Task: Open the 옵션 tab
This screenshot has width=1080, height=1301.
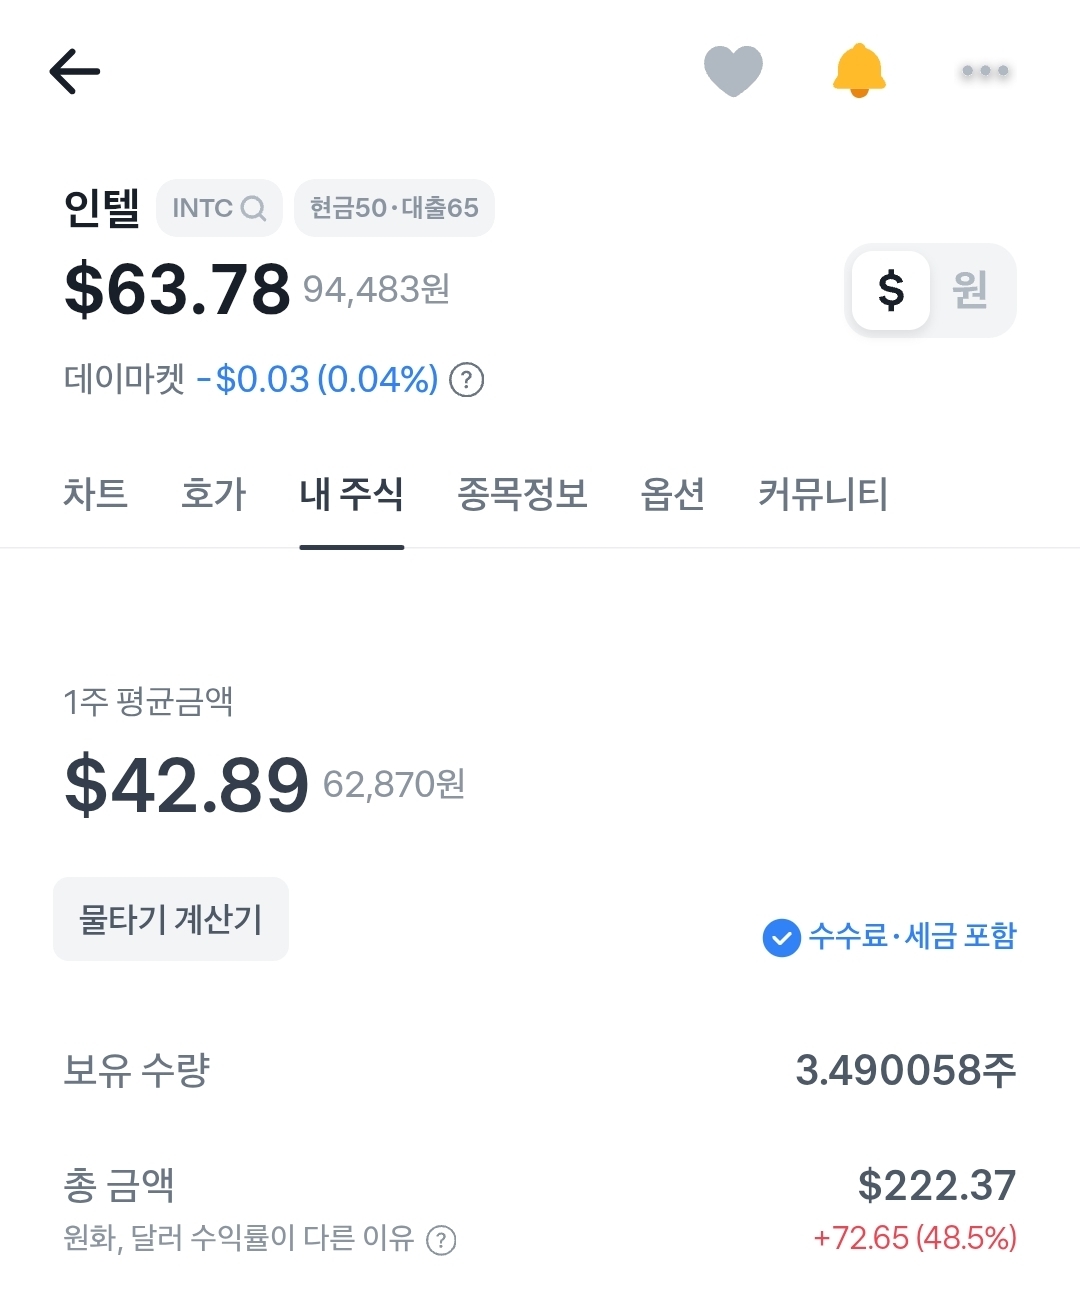Action: (x=672, y=494)
